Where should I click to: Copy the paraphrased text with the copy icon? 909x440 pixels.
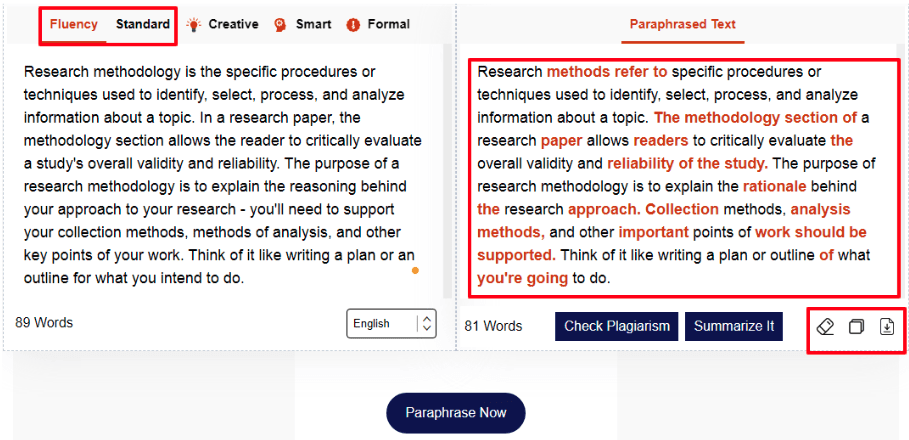tap(856, 327)
